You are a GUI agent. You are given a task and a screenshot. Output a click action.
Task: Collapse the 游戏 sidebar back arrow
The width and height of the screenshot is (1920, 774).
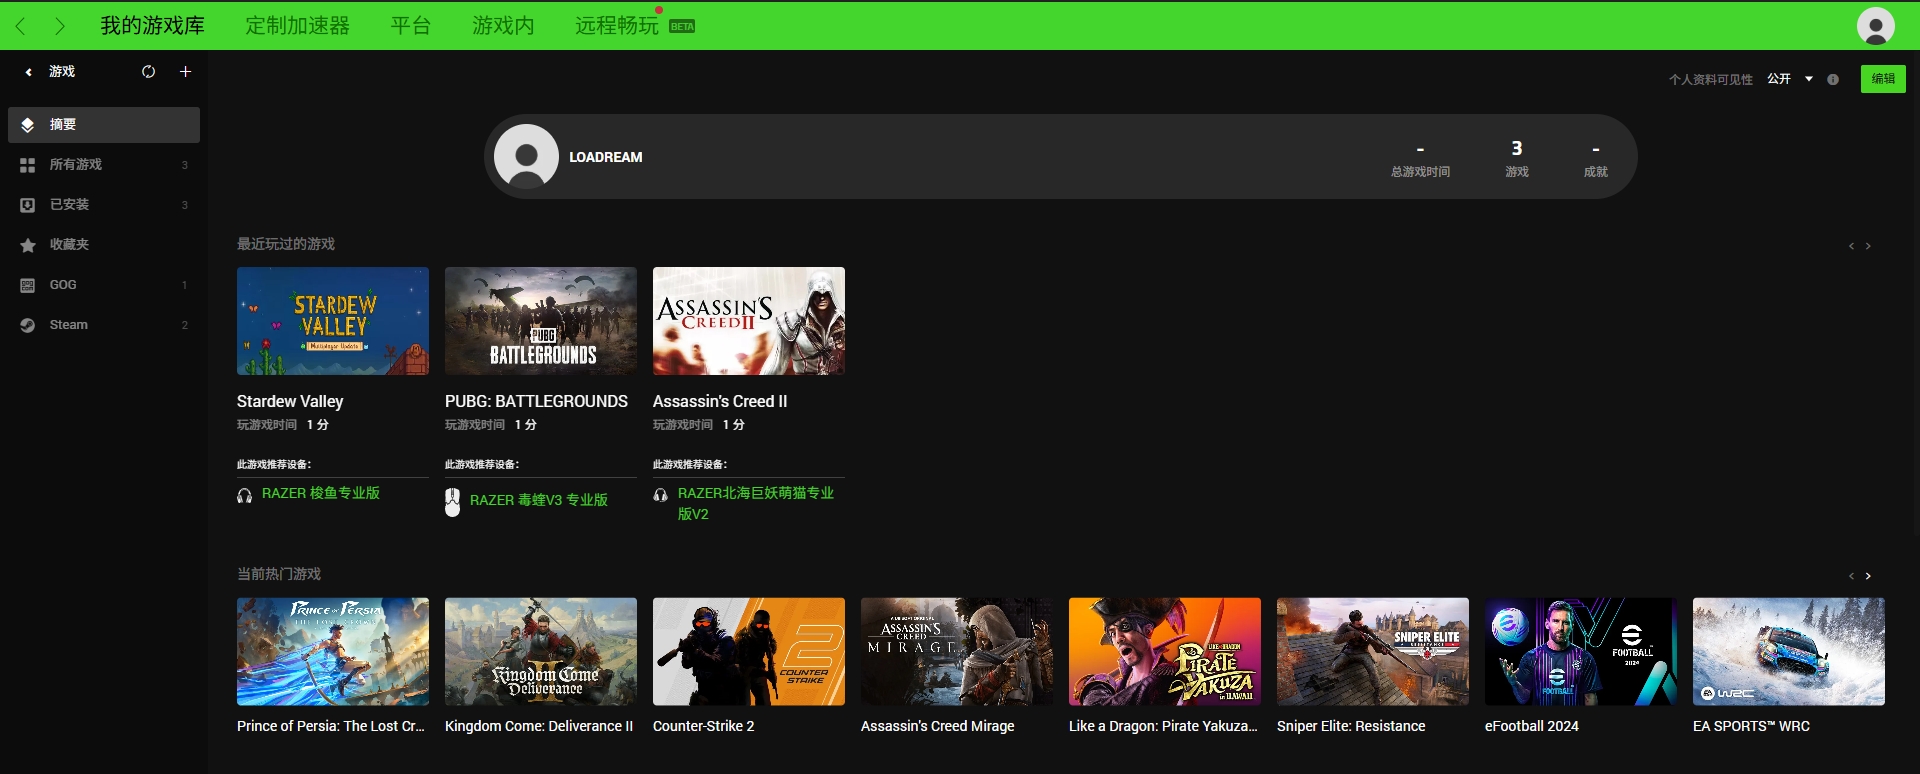[x=29, y=72]
